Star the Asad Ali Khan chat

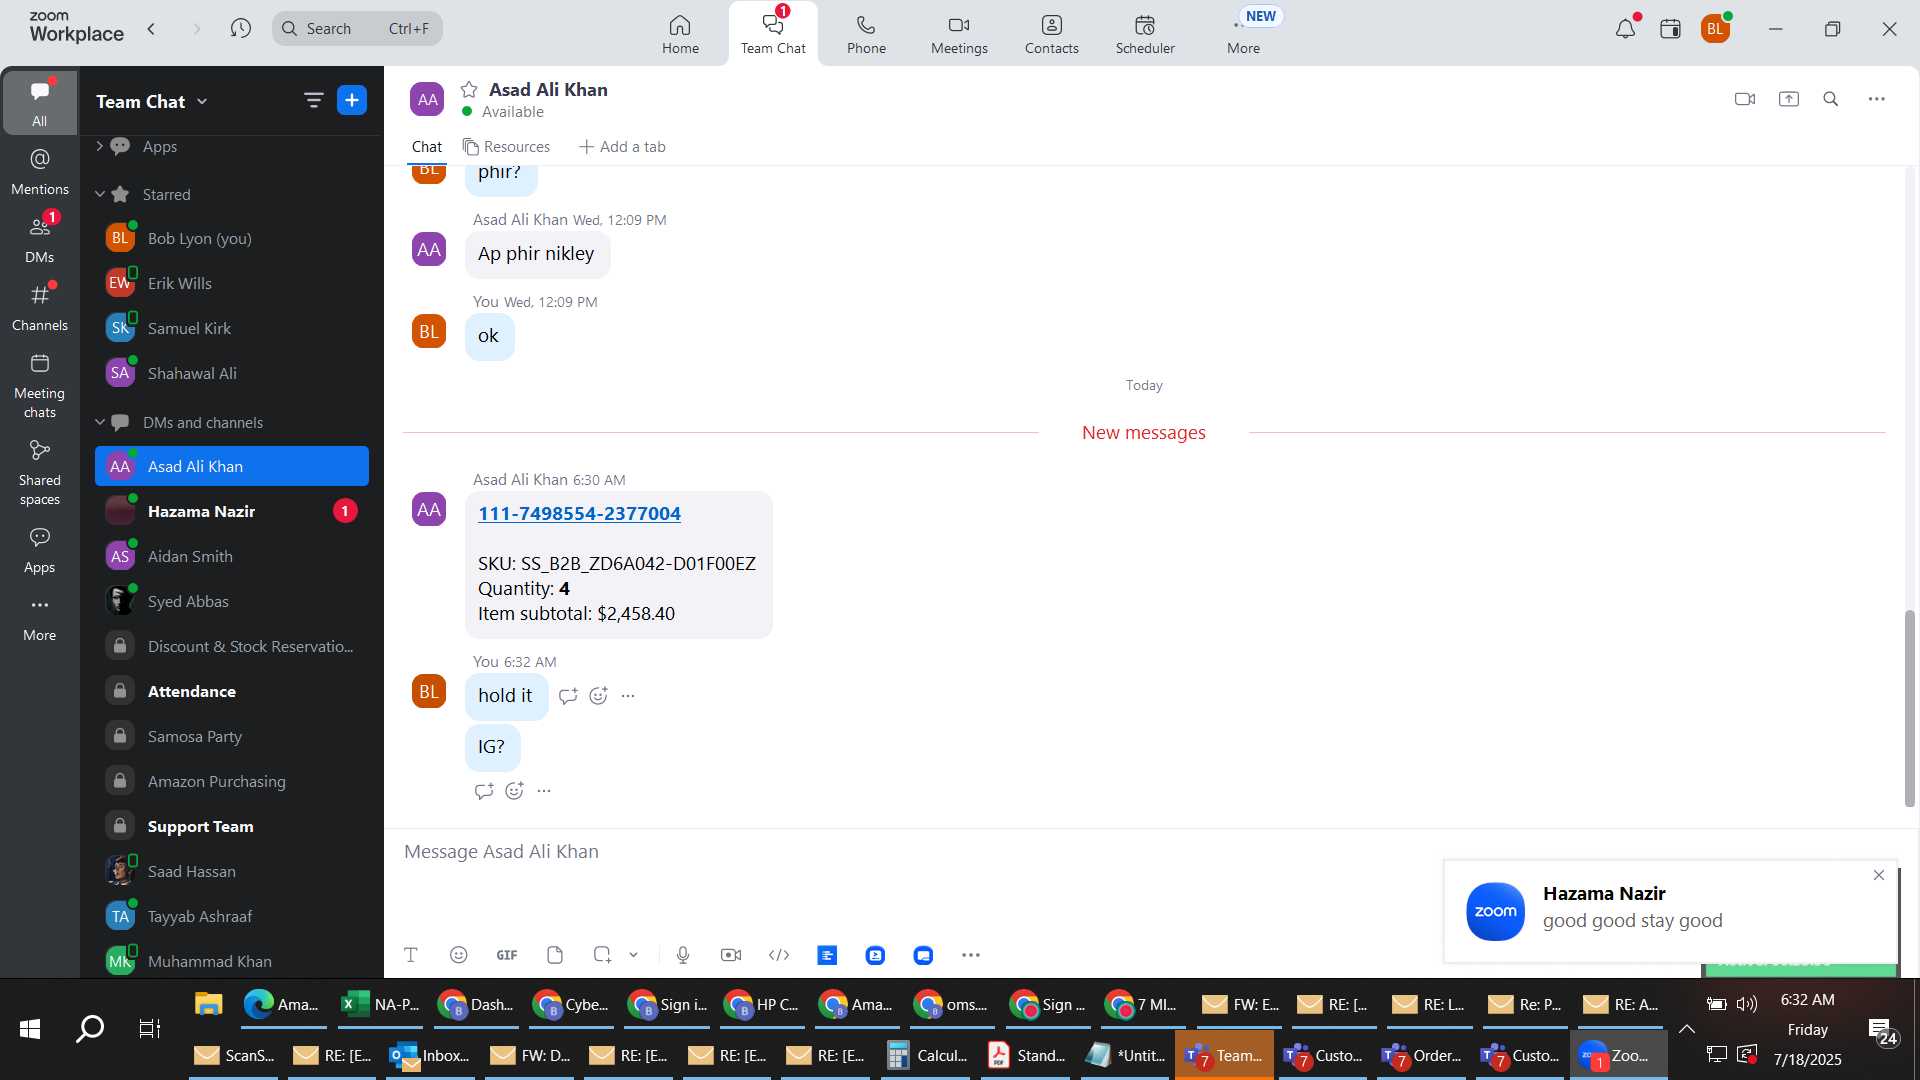(x=469, y=89)
